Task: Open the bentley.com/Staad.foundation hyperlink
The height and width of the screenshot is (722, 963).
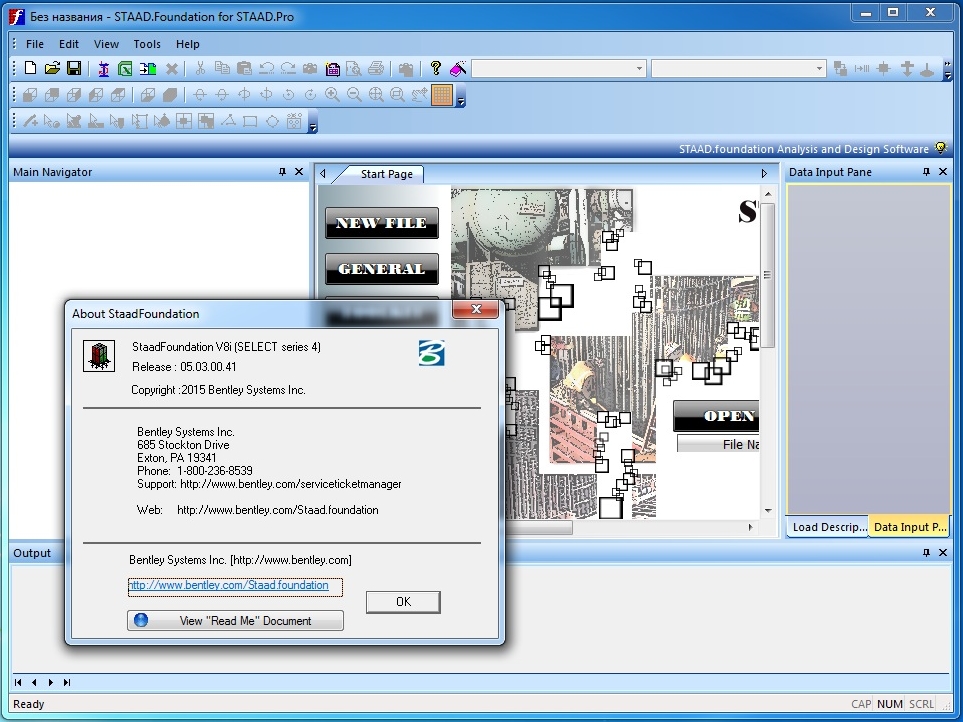Action: [228, 585]
